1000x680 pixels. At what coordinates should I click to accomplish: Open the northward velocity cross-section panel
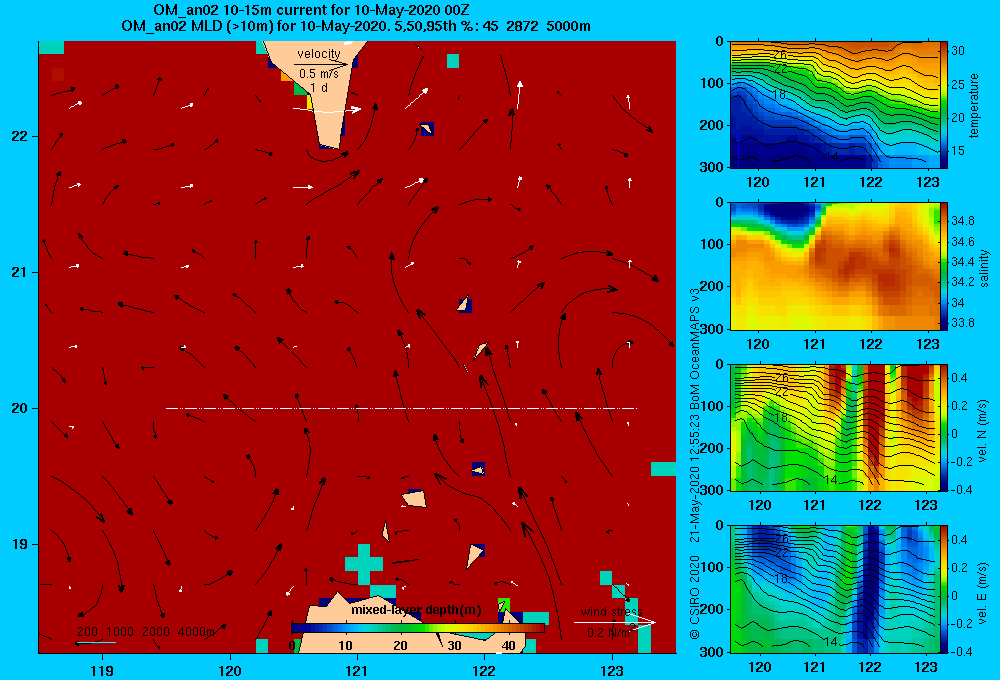(835, 427)
